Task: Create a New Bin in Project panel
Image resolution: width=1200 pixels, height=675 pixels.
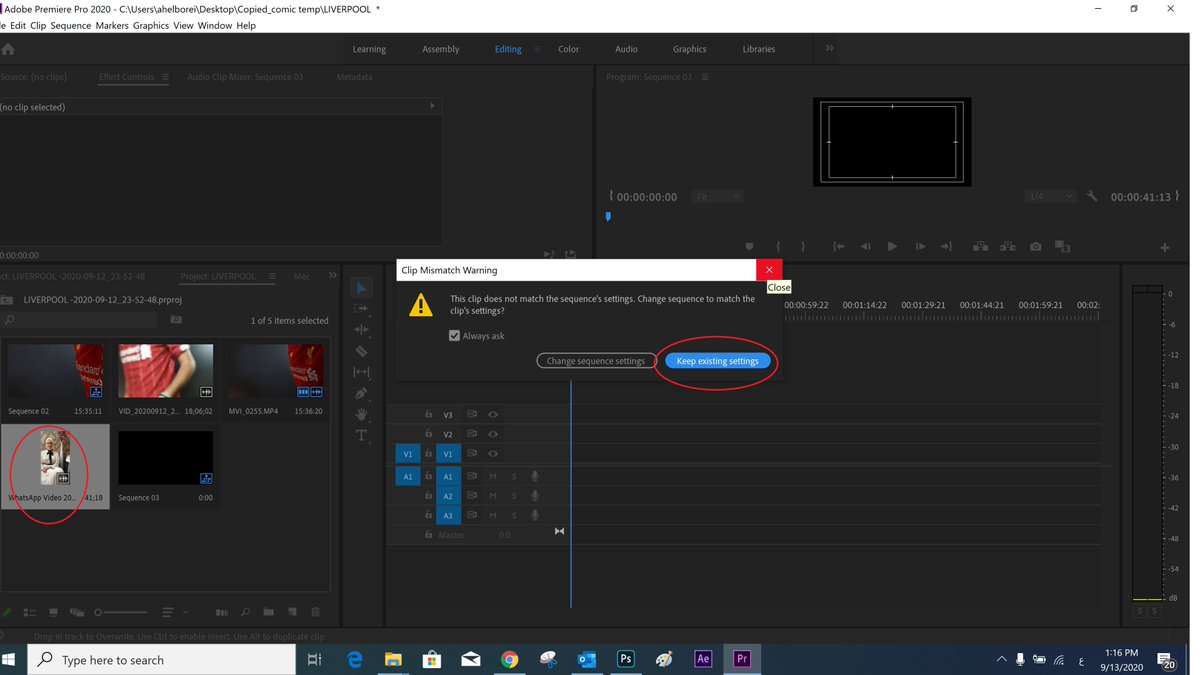Action: pyautogui.click(x=268, y=612)
